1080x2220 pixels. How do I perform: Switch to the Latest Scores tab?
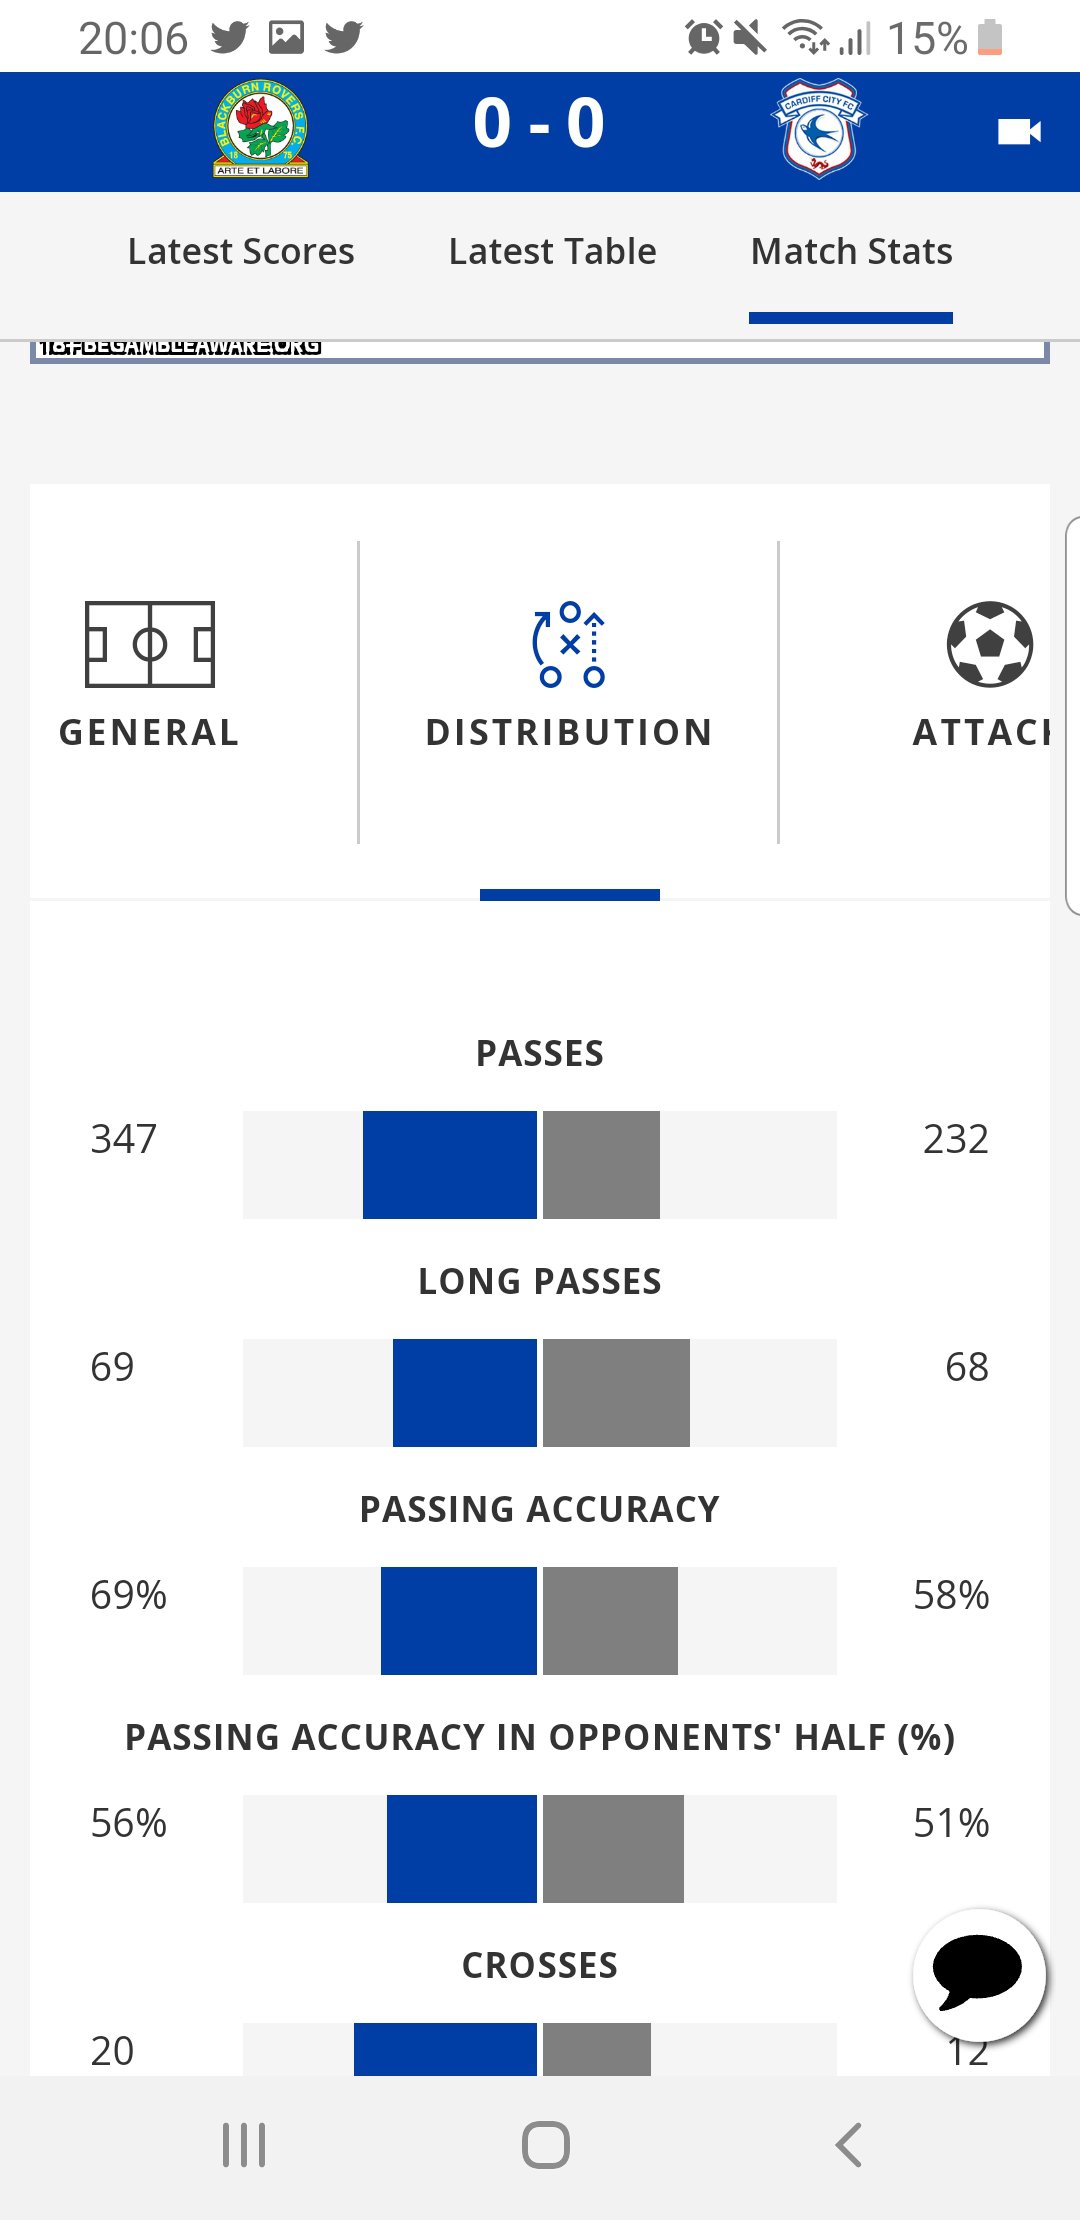click(x=241, y=251)
